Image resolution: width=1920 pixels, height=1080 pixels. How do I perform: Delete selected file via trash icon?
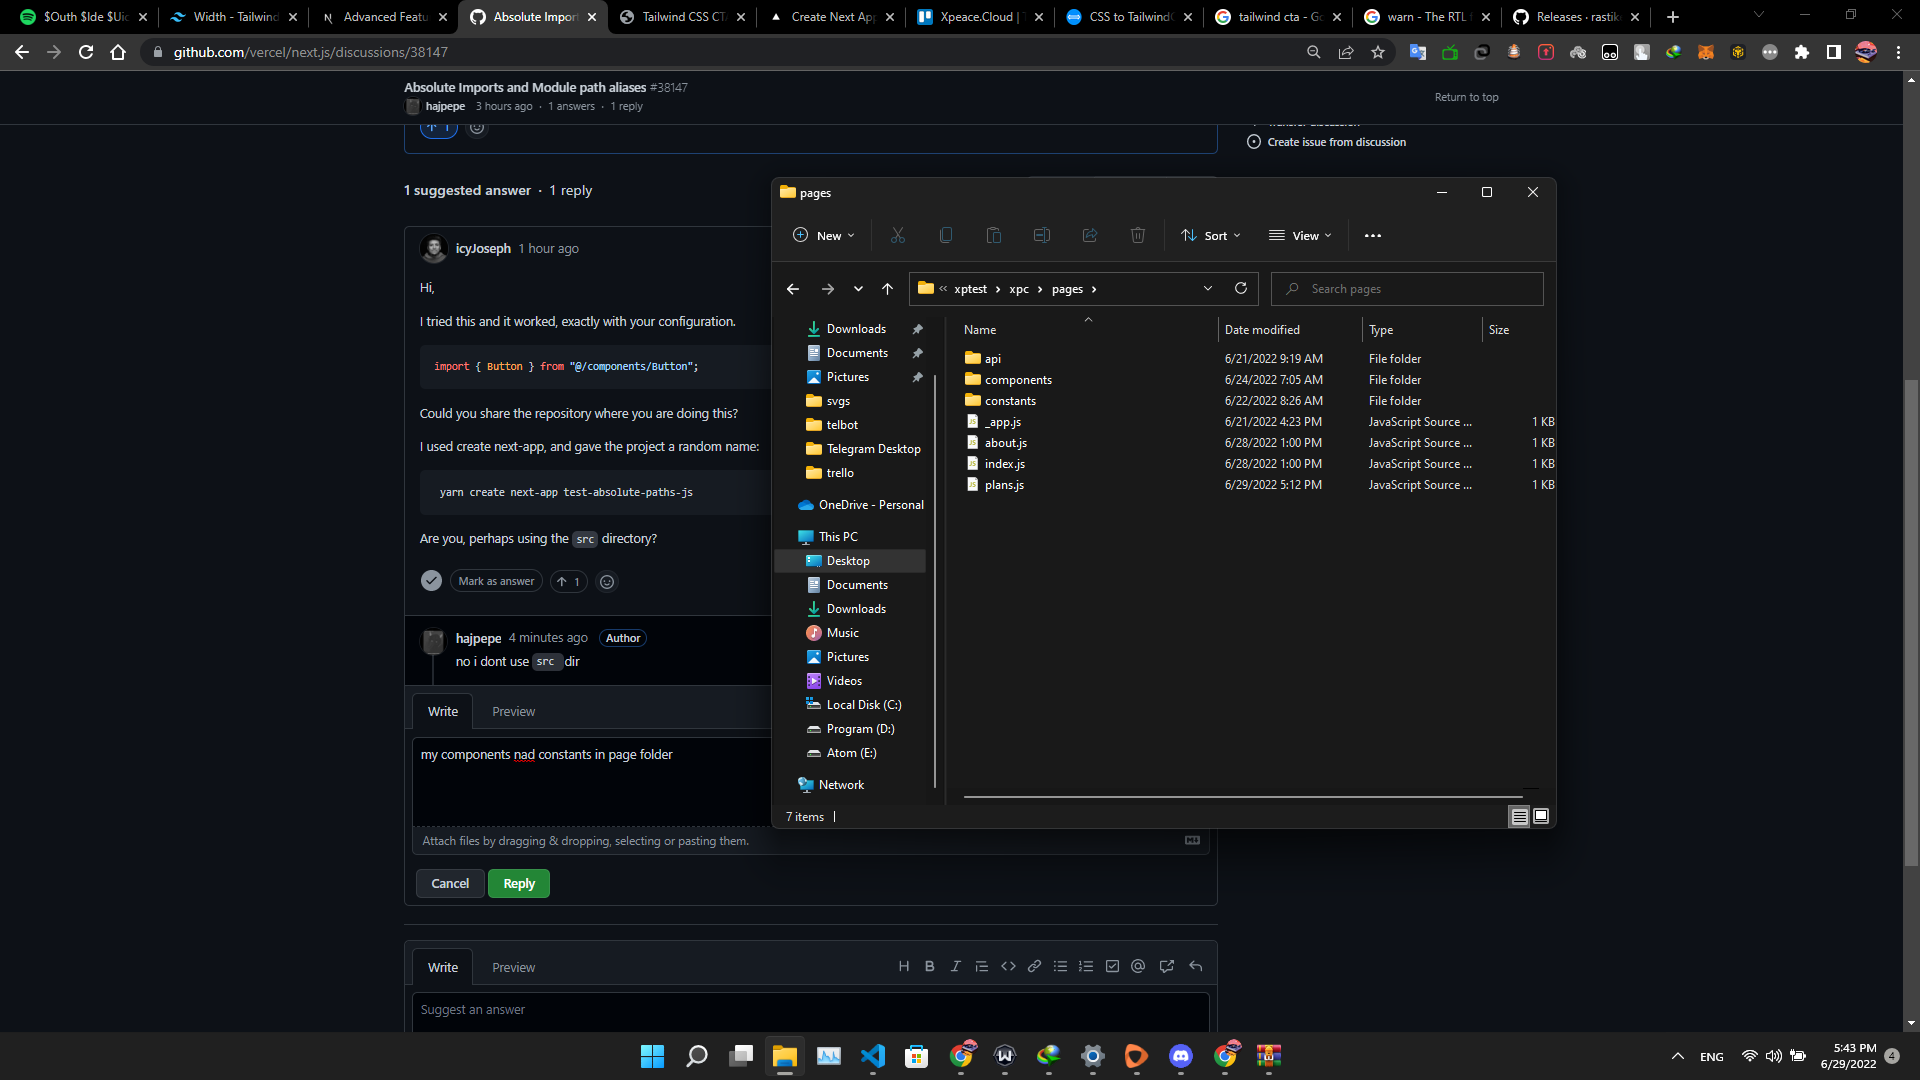click(x=1137, y=235)
